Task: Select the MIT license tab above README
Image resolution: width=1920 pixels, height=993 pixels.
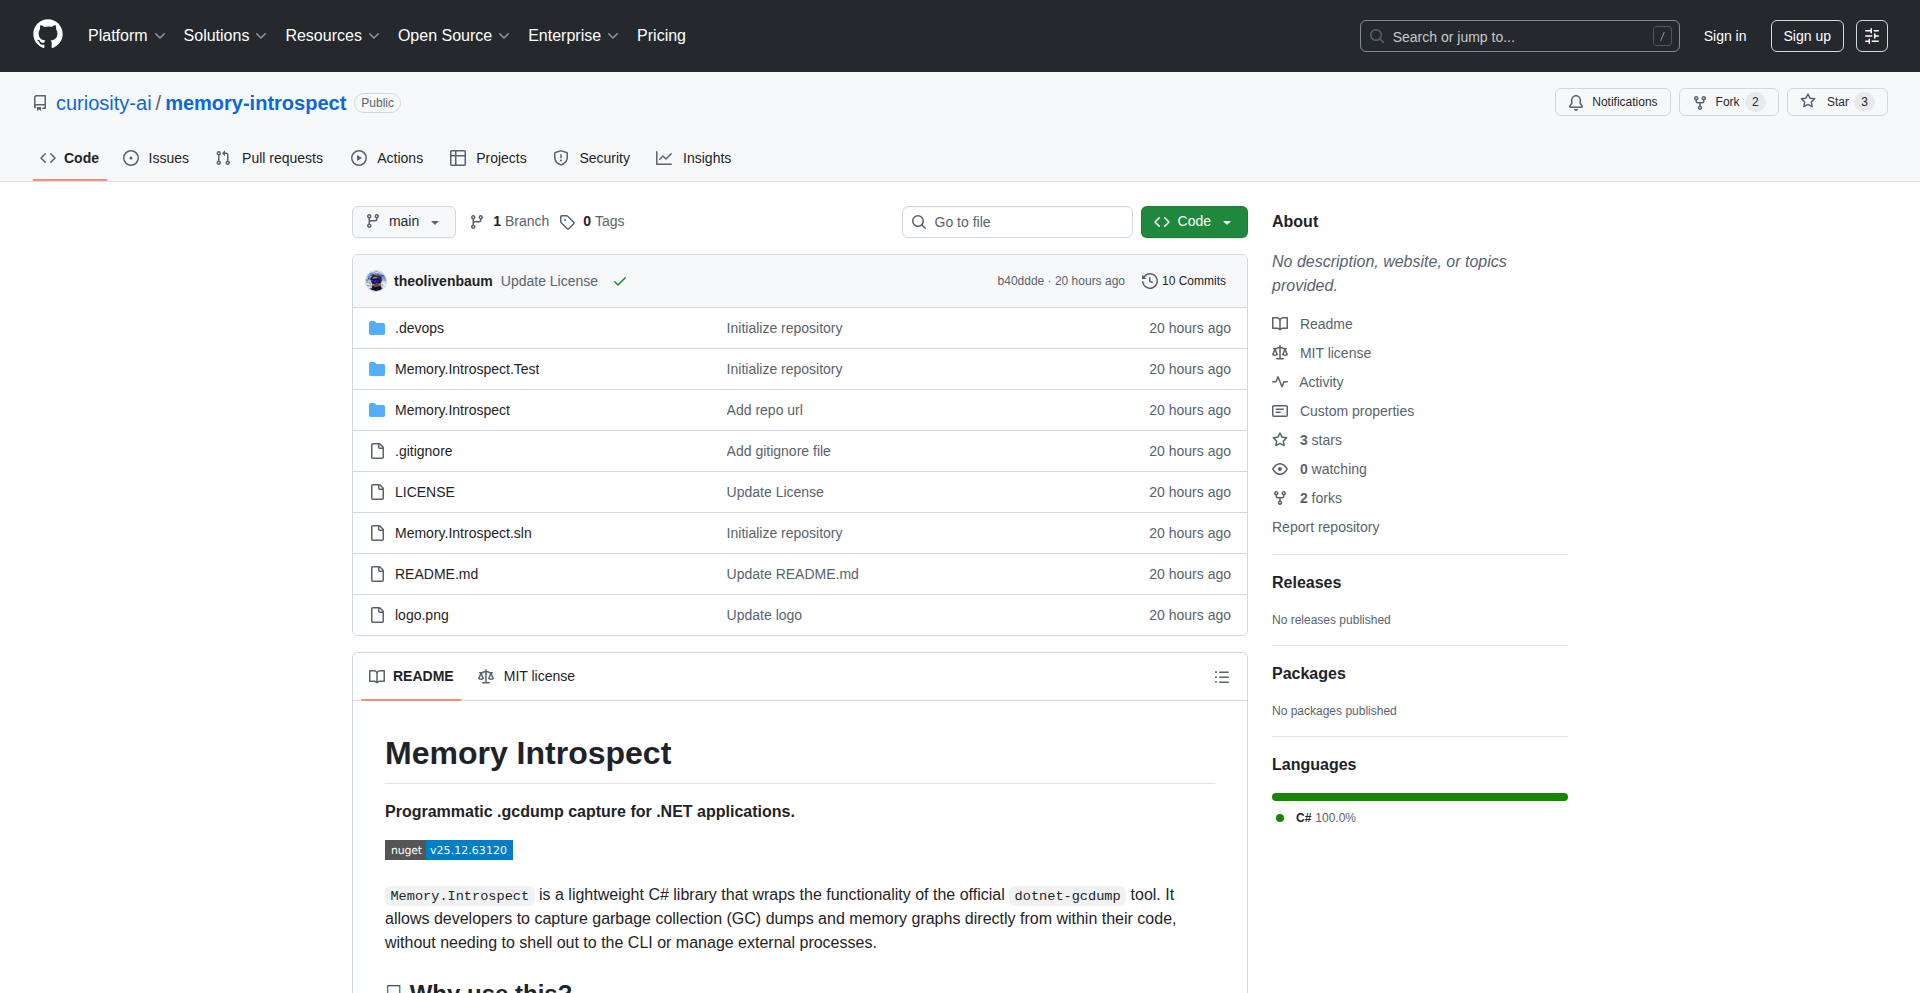Action: (527, 677)
